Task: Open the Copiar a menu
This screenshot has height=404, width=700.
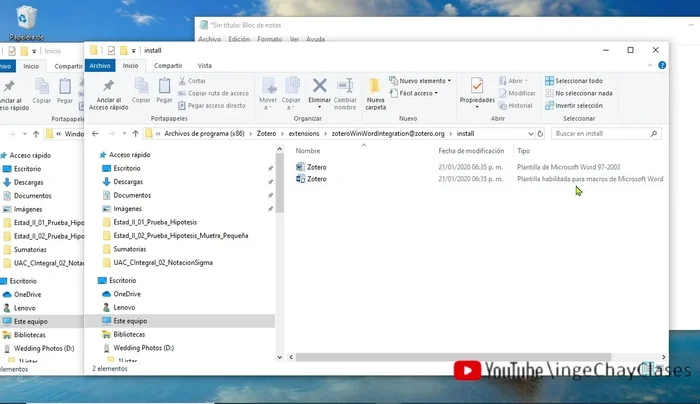Action: pos(291,94)
